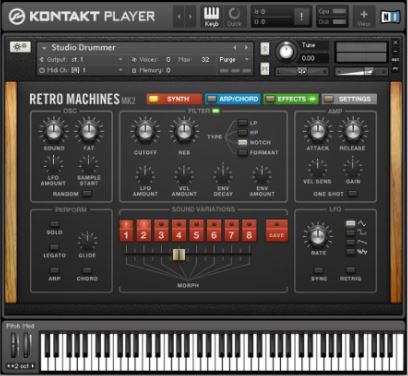Screen dimensions: 408x376
Task: Enable ARP in Perform section
Action: tap(54, 270)
